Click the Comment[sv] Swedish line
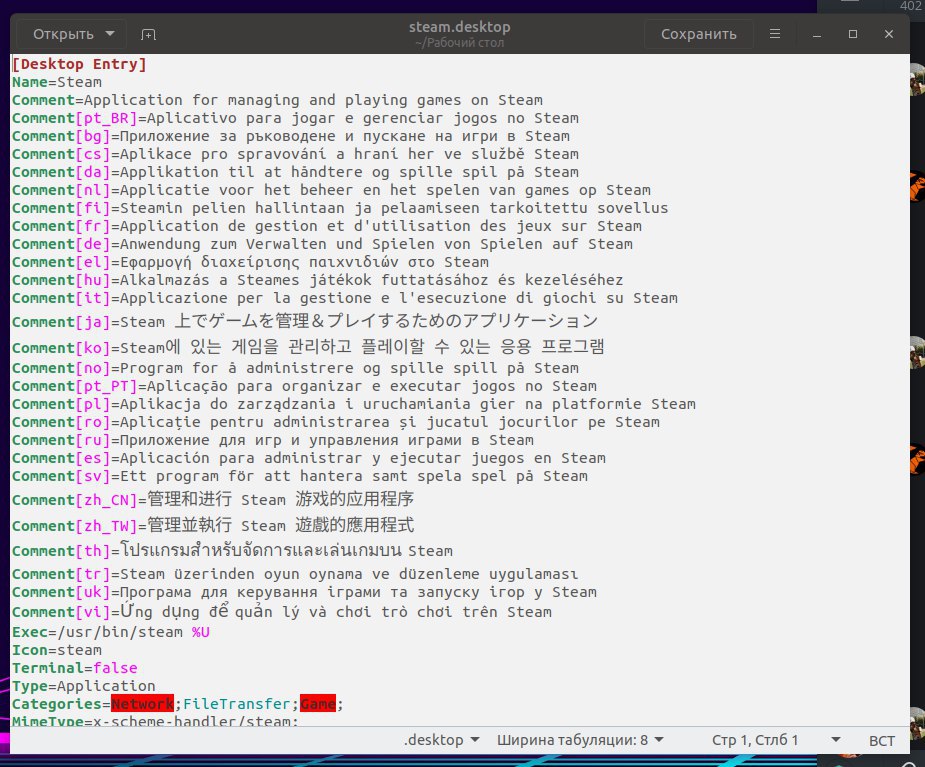This screenshot has height=767, width=925. point(300,476)
